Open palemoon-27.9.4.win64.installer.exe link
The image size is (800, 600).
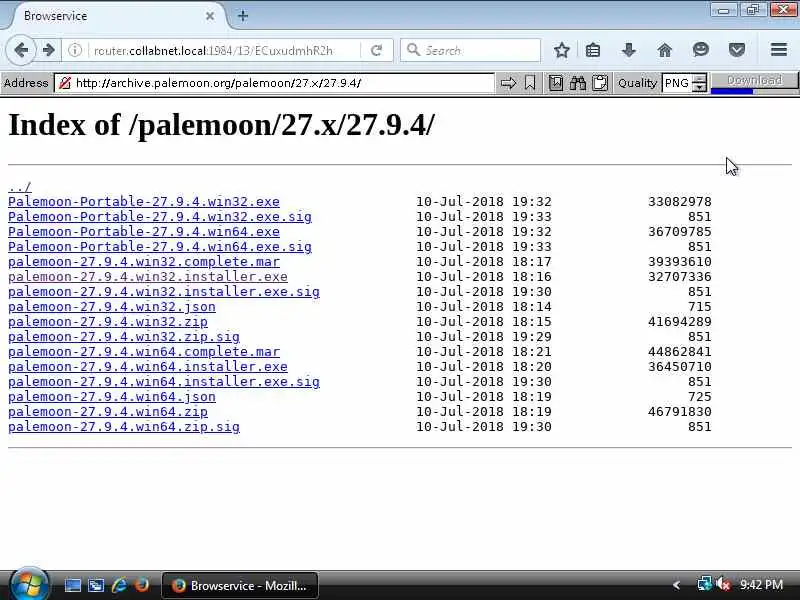pos(148,367)
